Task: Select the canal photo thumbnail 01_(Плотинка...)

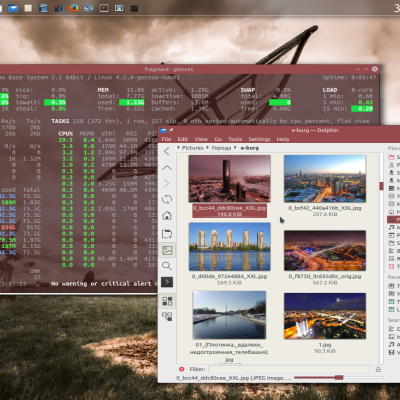Action: pos(229,315)
